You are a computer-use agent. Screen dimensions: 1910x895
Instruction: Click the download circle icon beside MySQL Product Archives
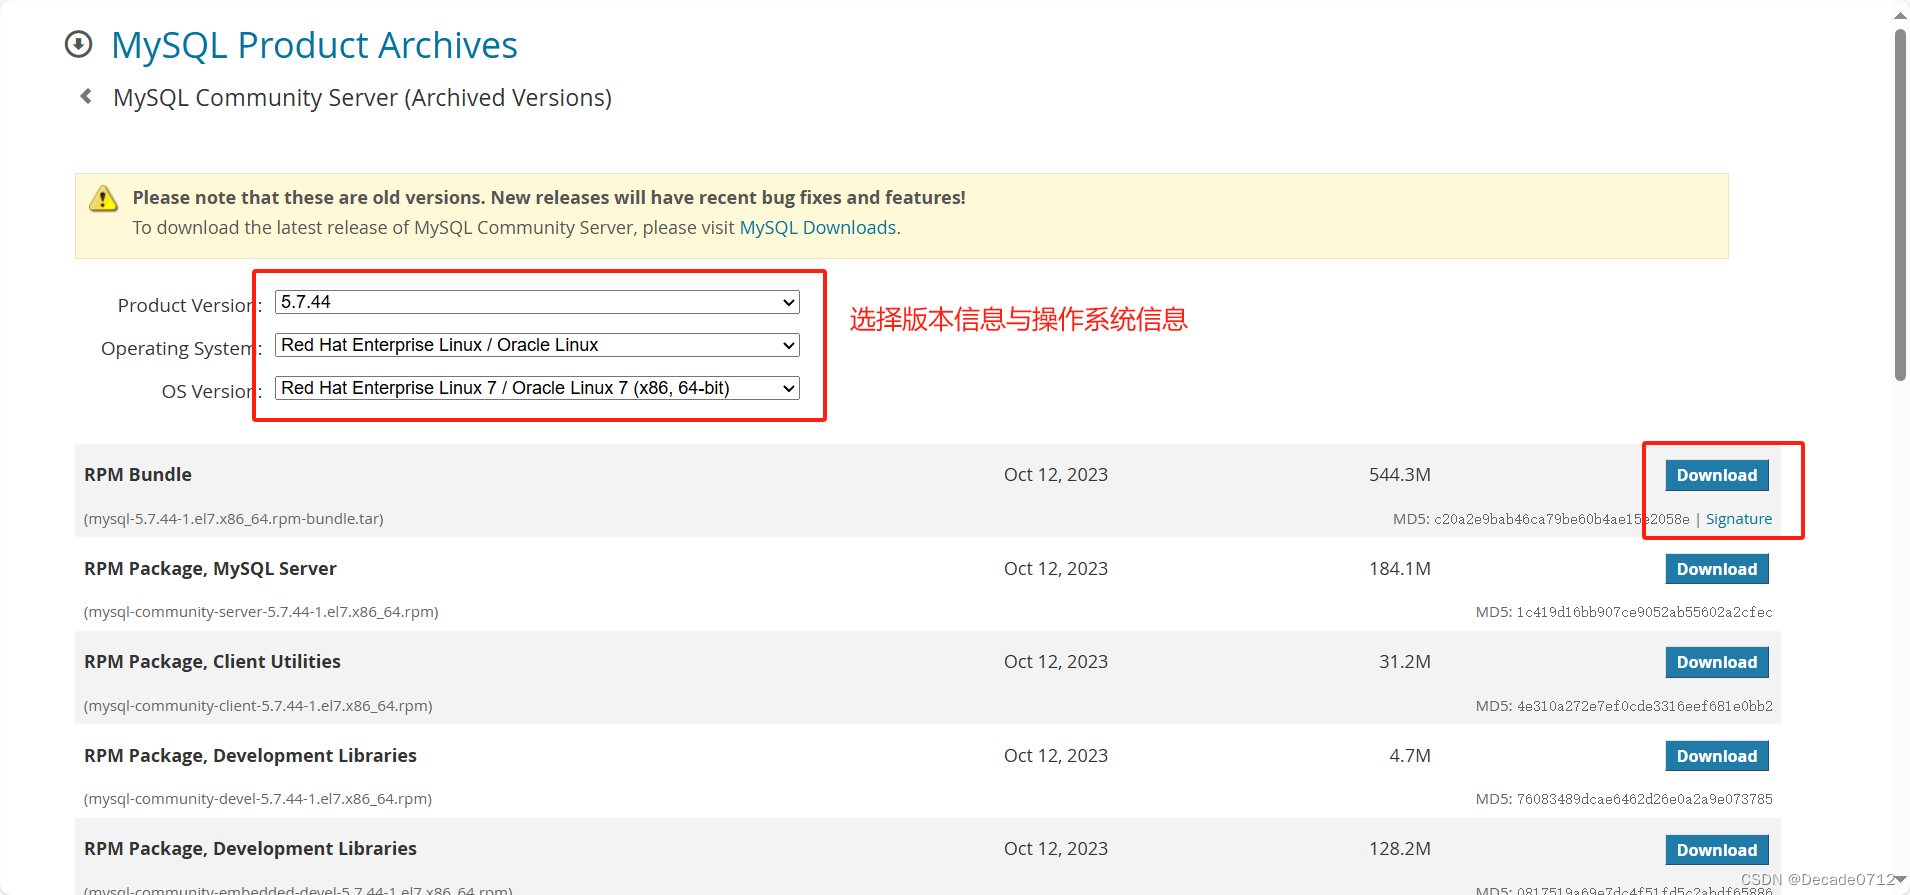pyautogui.click(x=78, y=45)
